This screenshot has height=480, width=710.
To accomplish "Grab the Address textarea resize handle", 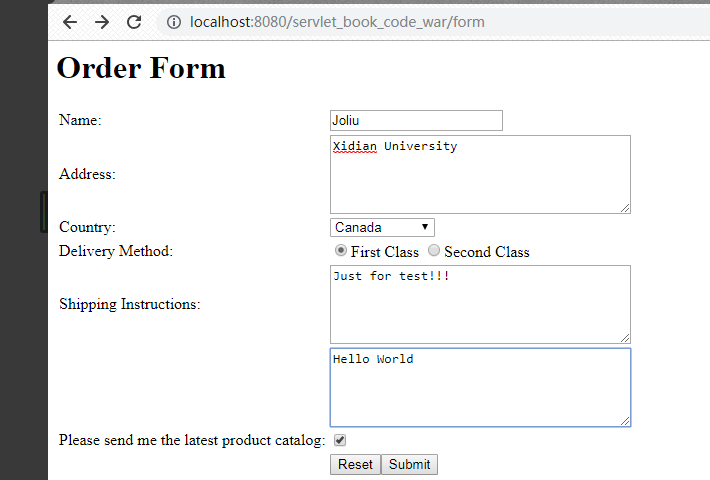I will [x=625, y=208].
